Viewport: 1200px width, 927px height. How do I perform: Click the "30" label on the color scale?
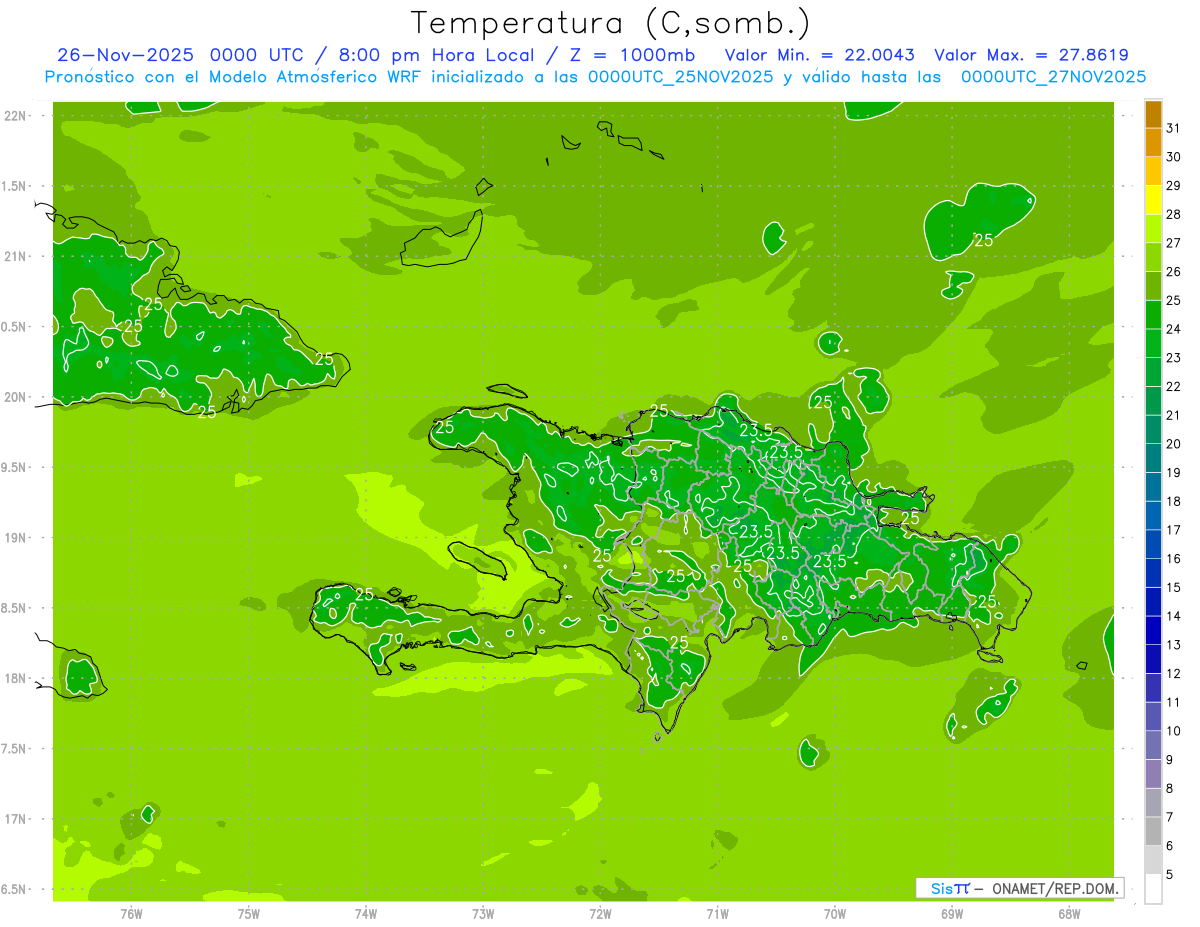(x=1173, y=157)
